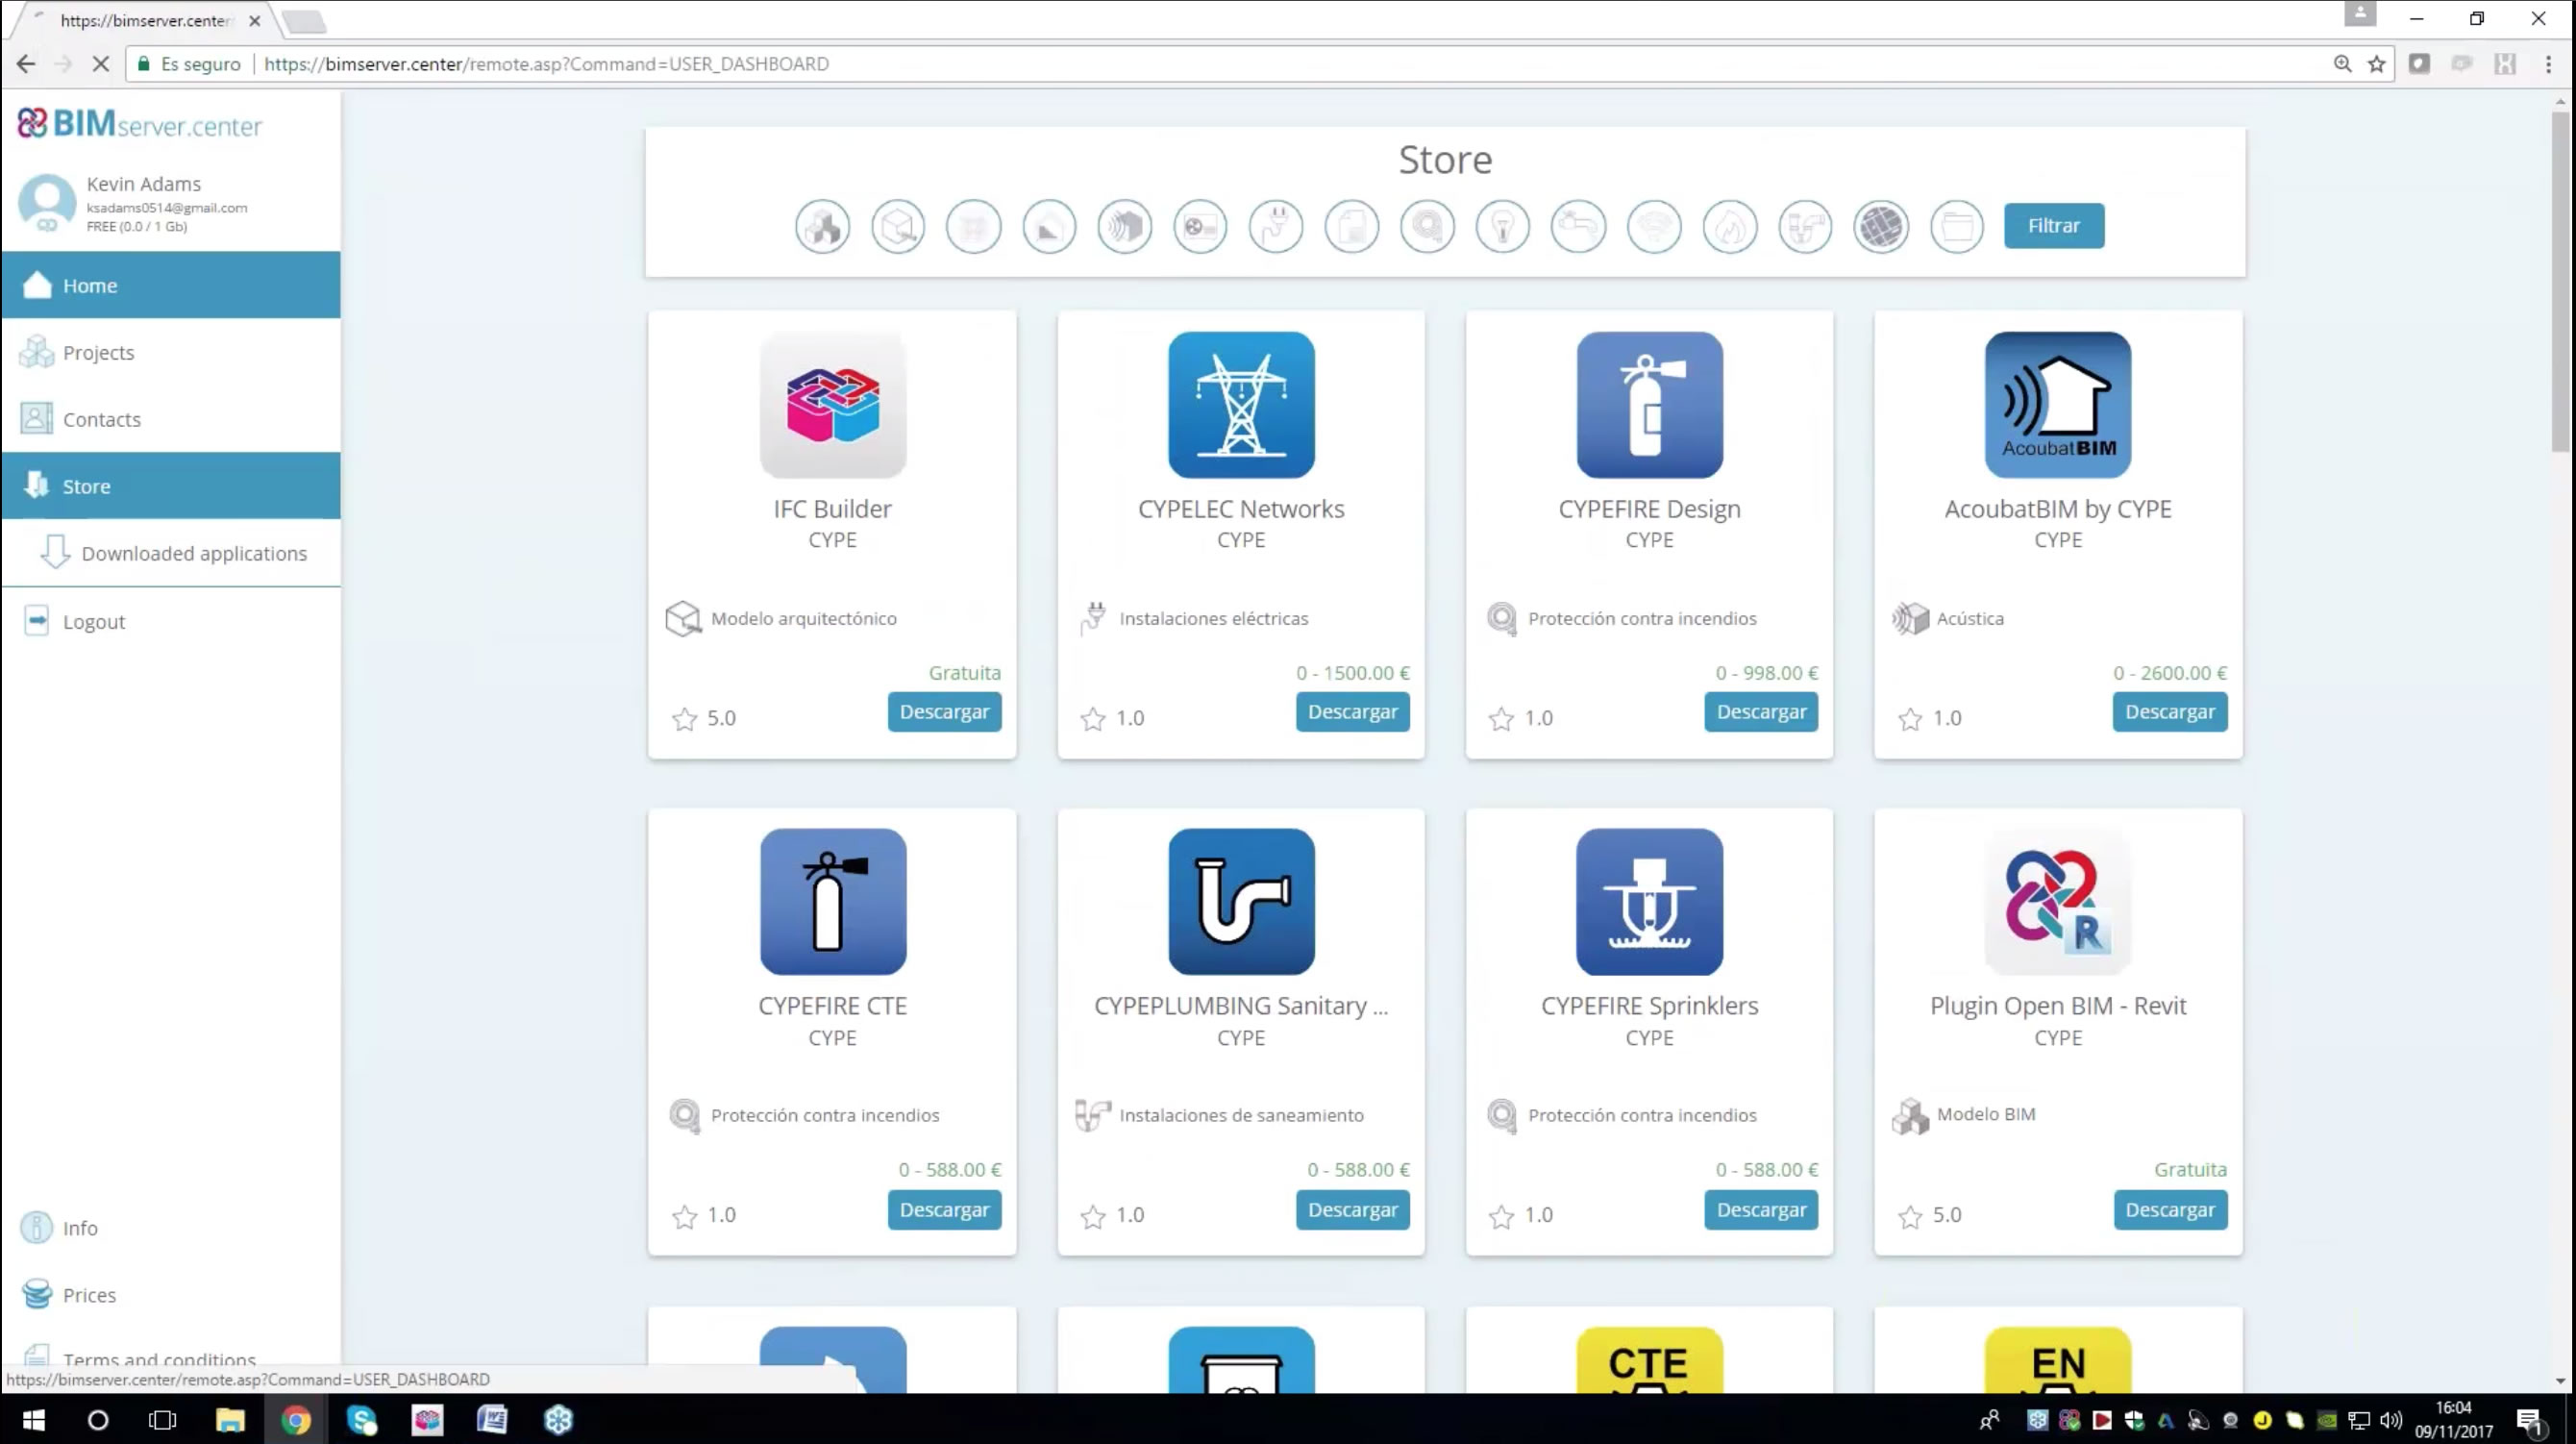Rate CYPEFIRE Design with the star icon
Image resolution: width=2576 pixels, height=1444 pixels.
pyautogui.click(x=1500, y=719)
